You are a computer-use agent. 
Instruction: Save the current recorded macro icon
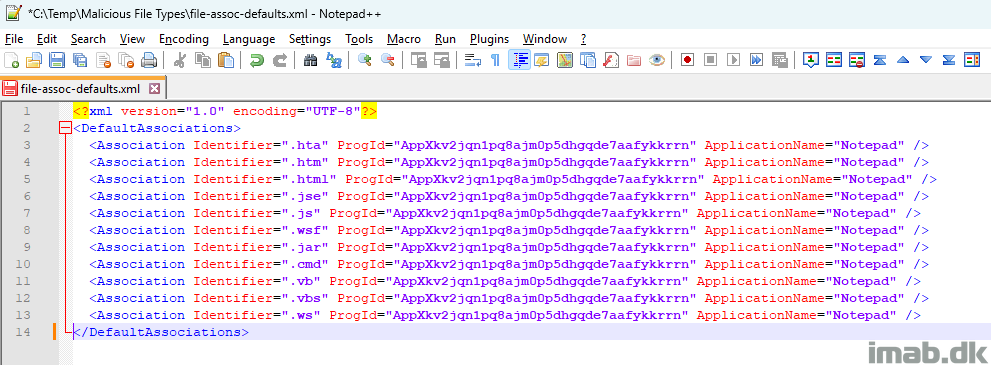(x=779, y=60)
